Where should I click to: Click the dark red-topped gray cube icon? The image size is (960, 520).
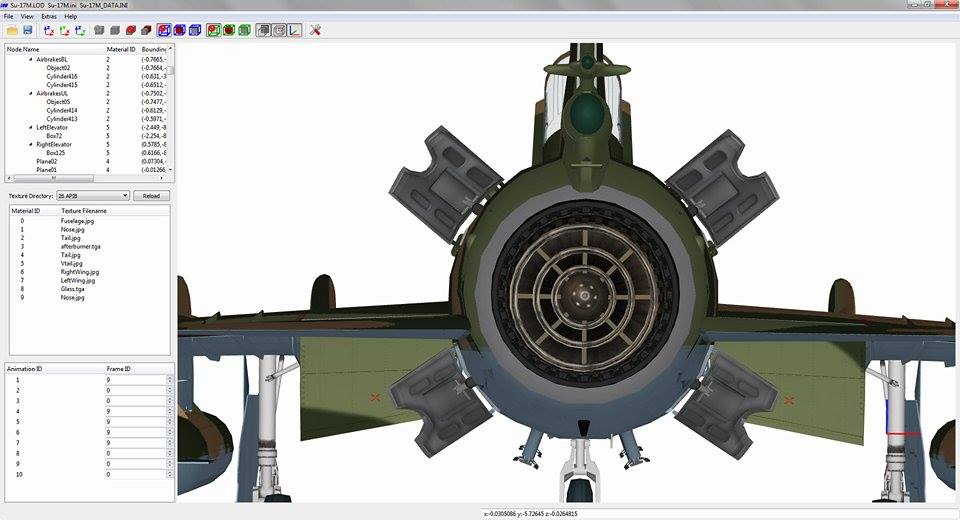point(146,30)
